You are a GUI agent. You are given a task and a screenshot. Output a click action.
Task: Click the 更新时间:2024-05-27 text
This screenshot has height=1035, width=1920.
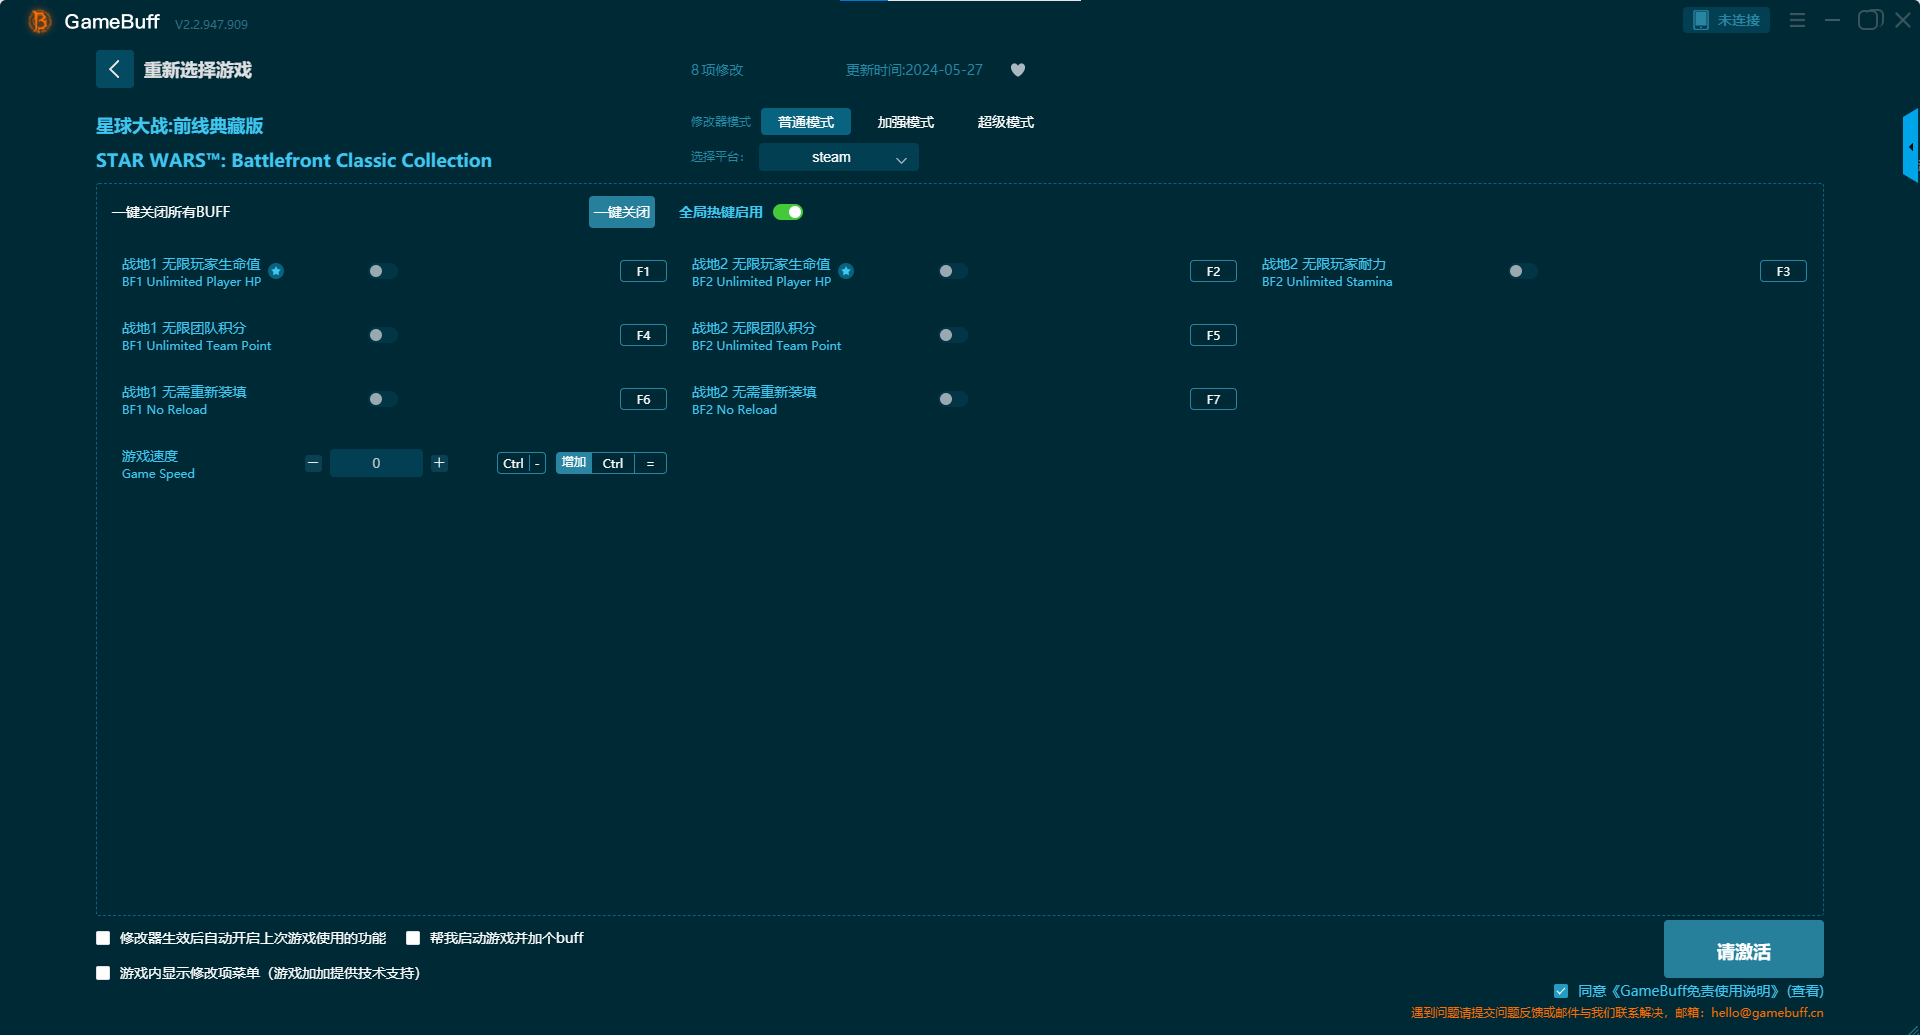click(914, 70)
